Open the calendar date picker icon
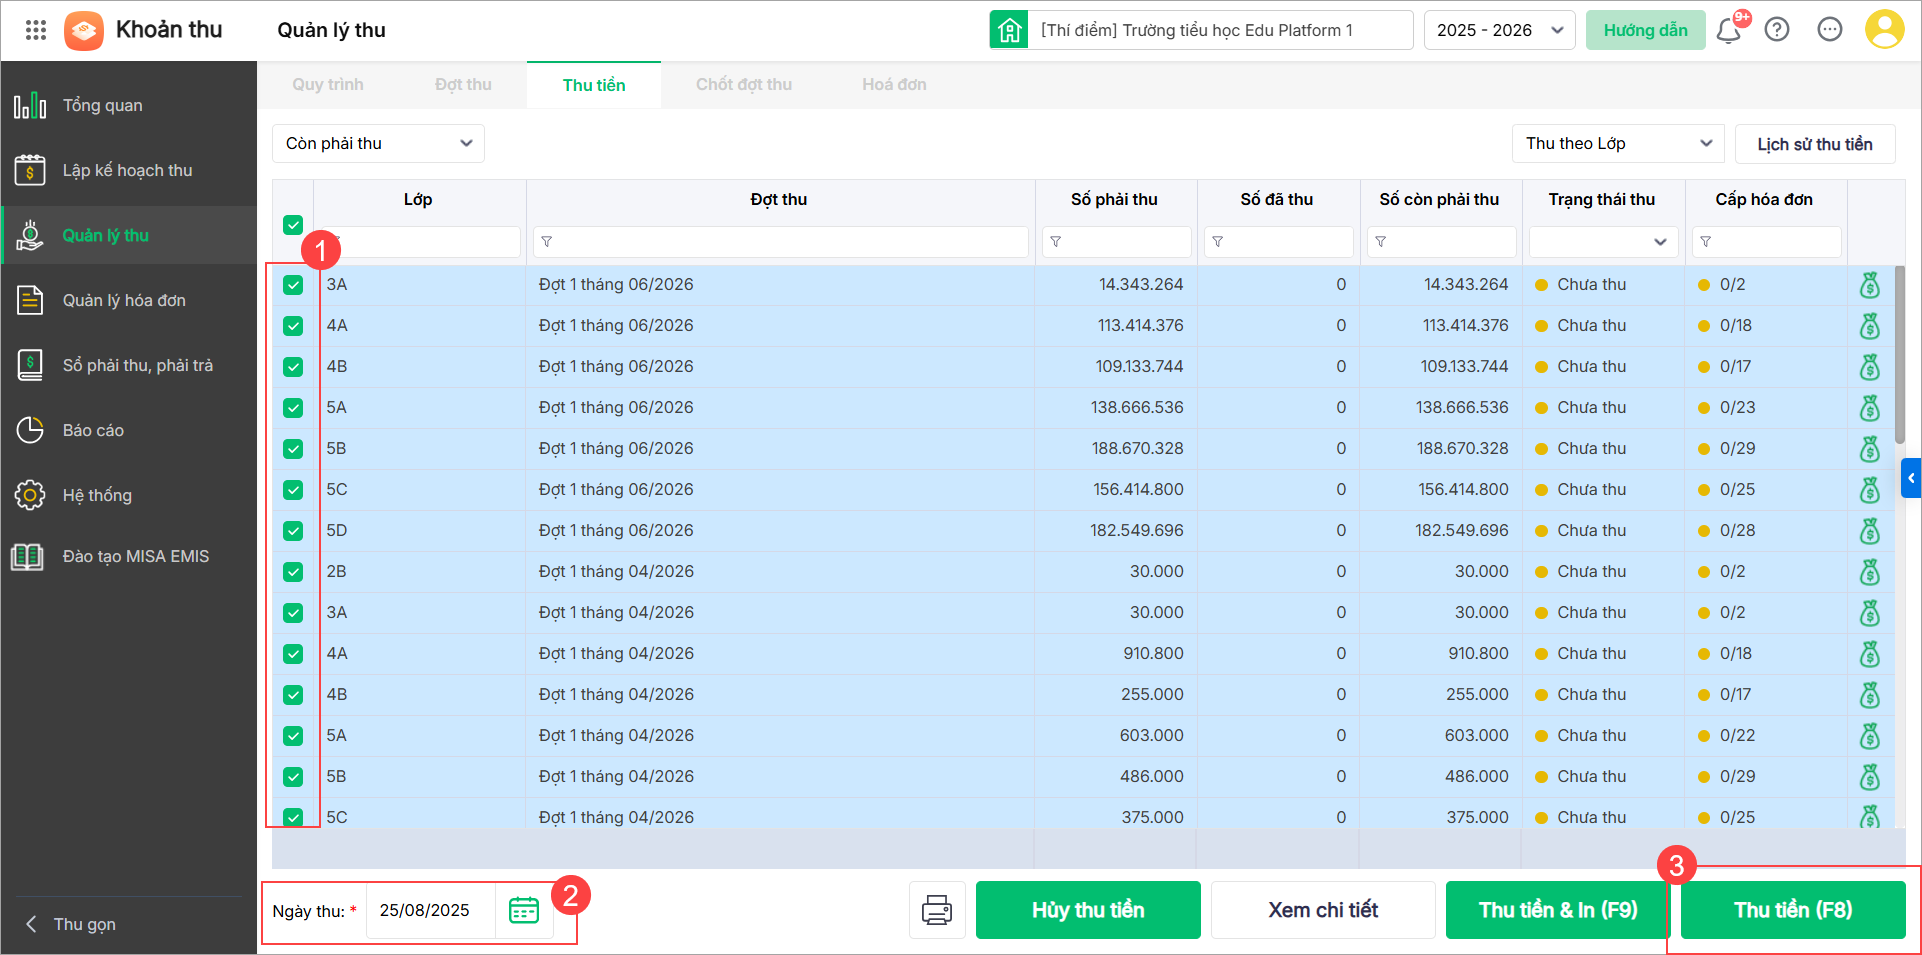This screenshot has width=1922, height=955. coord(524,910)
